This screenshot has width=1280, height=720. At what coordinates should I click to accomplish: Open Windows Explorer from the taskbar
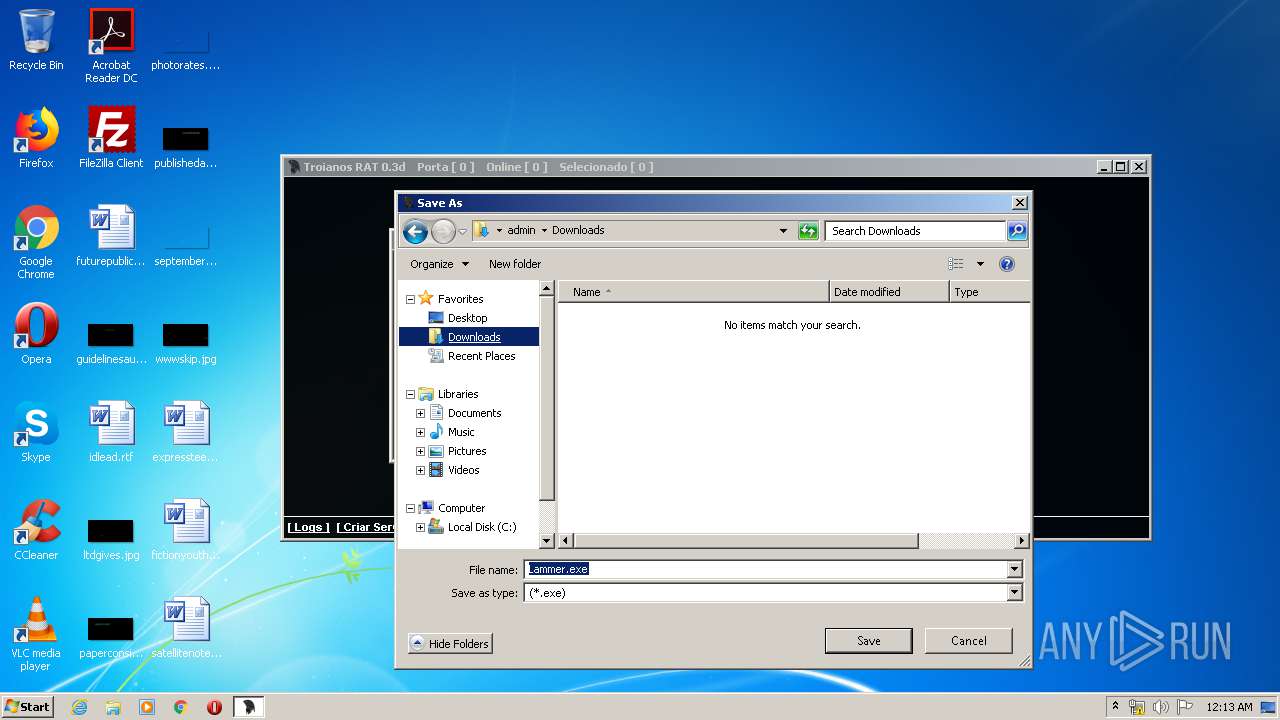pos(113,707)
